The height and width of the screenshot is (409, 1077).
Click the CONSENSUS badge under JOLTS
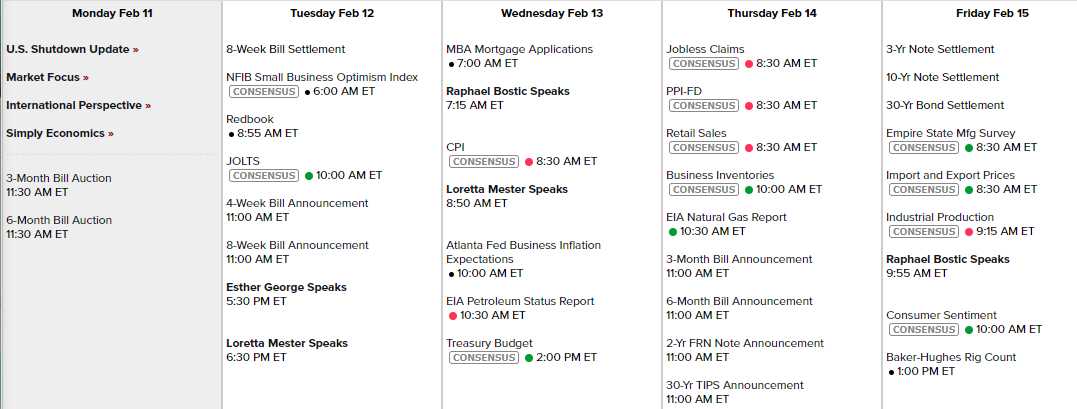(264, 175)
